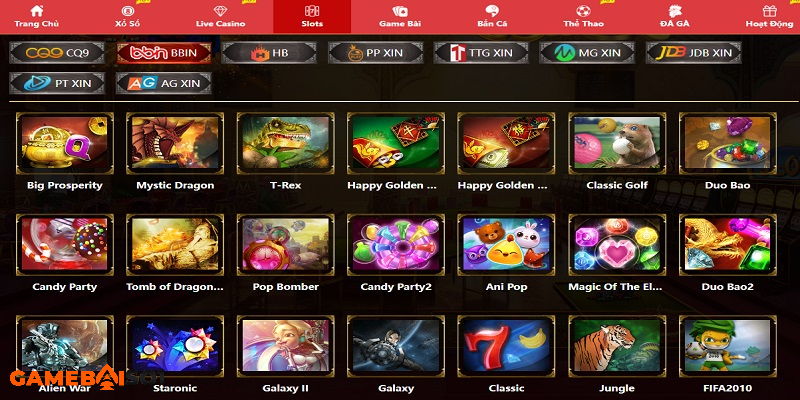Open the Live Casino diamond icon
The width and height of the screenshot is (800, 400).
pos(220,11)
